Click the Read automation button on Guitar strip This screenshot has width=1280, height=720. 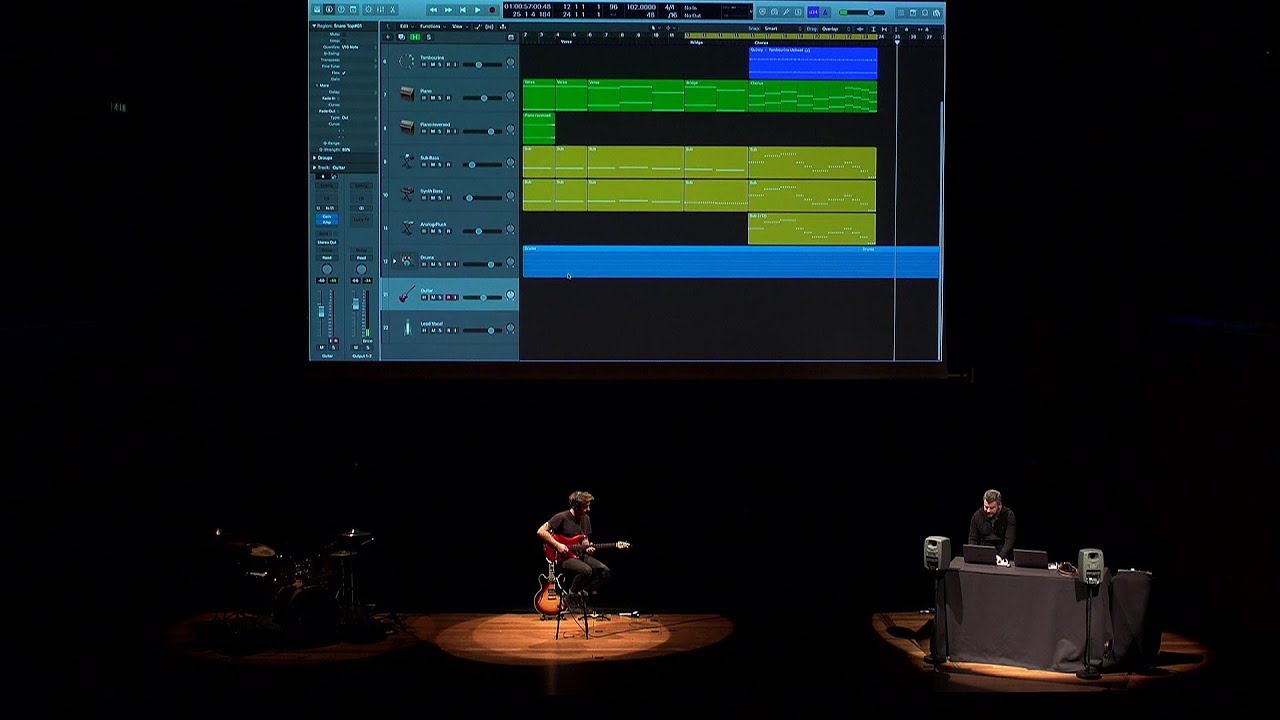point(327,257)
